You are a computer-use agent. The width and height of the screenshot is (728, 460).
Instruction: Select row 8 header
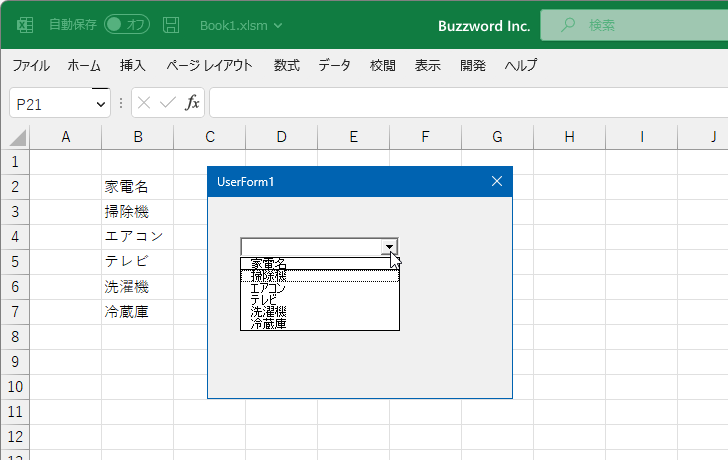[x=15, y=337]
